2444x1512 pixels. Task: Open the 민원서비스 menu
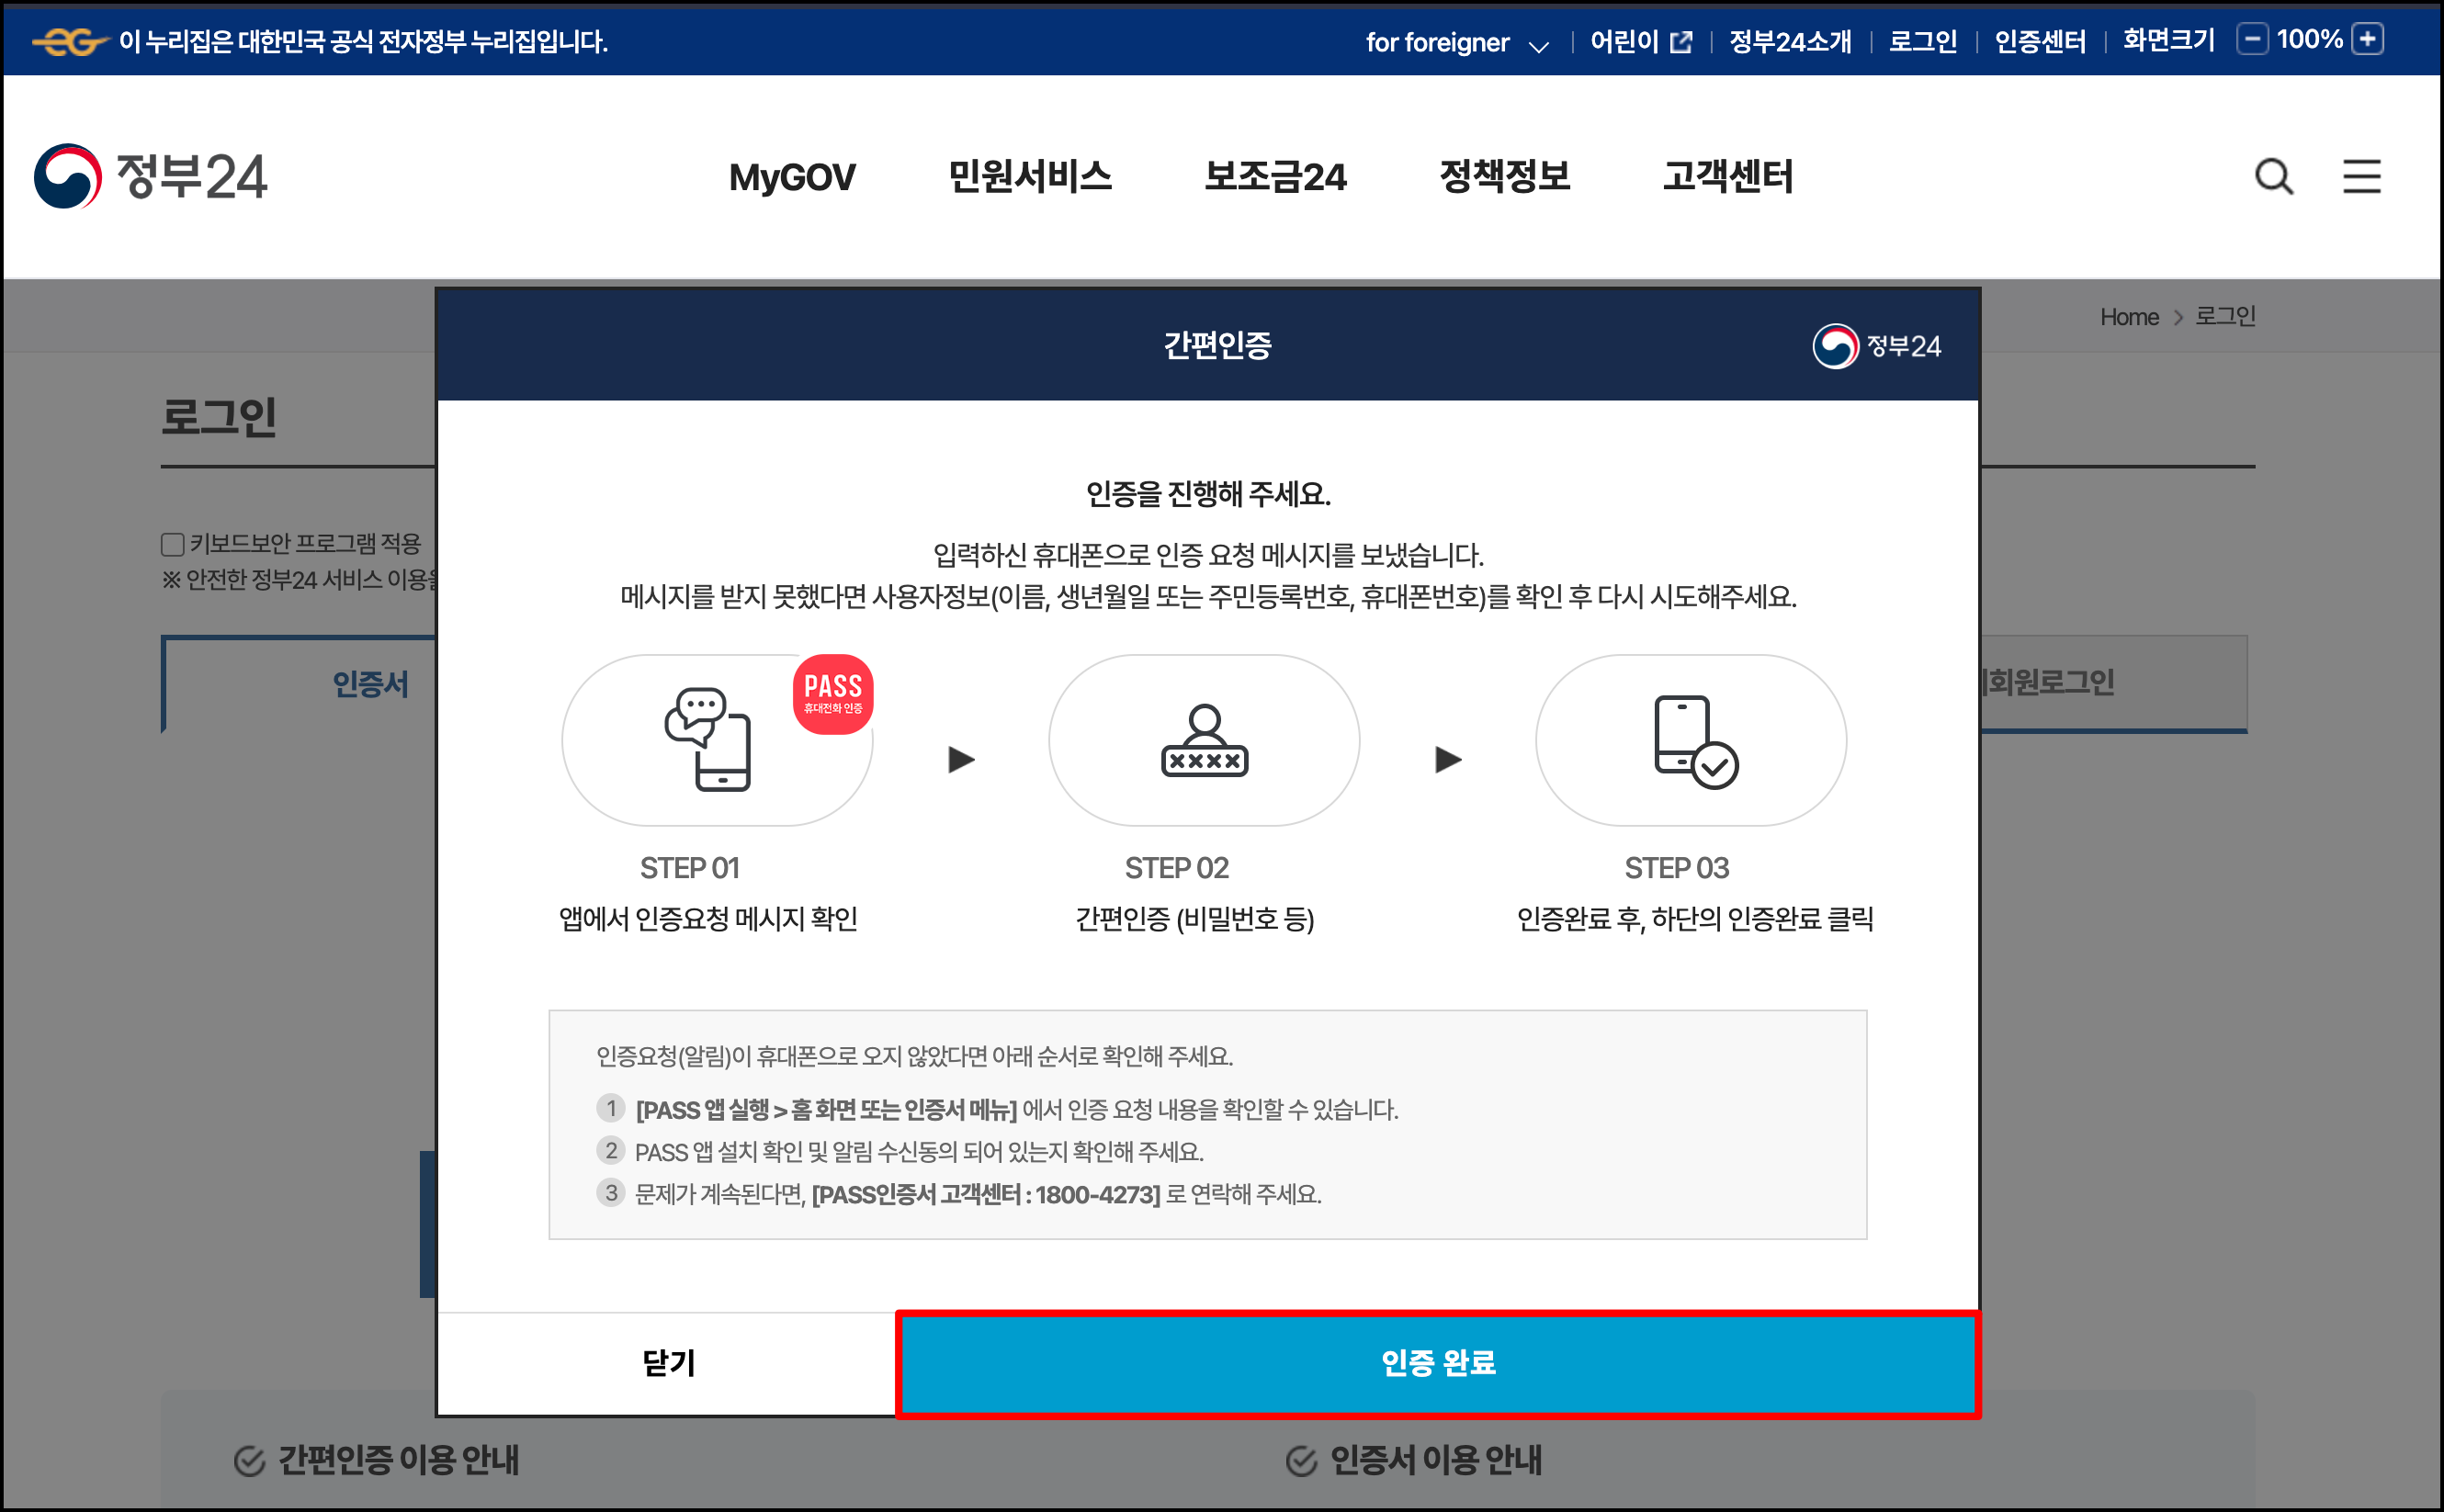point(1030,177)
